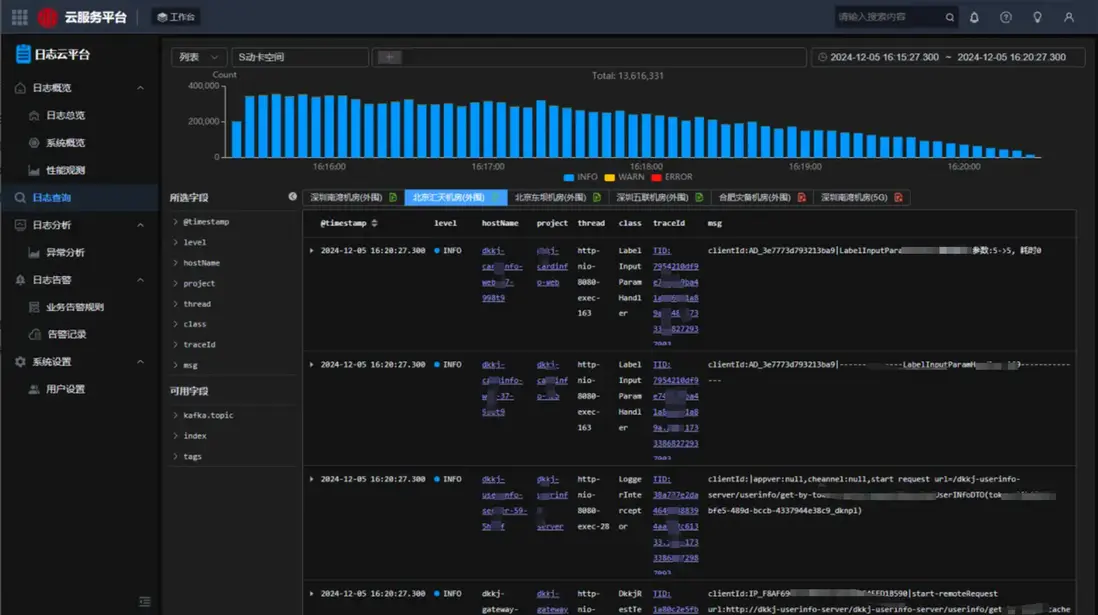Click the search magnifier icon in header
The height and width of the screenshot is (615, 1098).
coord(950,18)
